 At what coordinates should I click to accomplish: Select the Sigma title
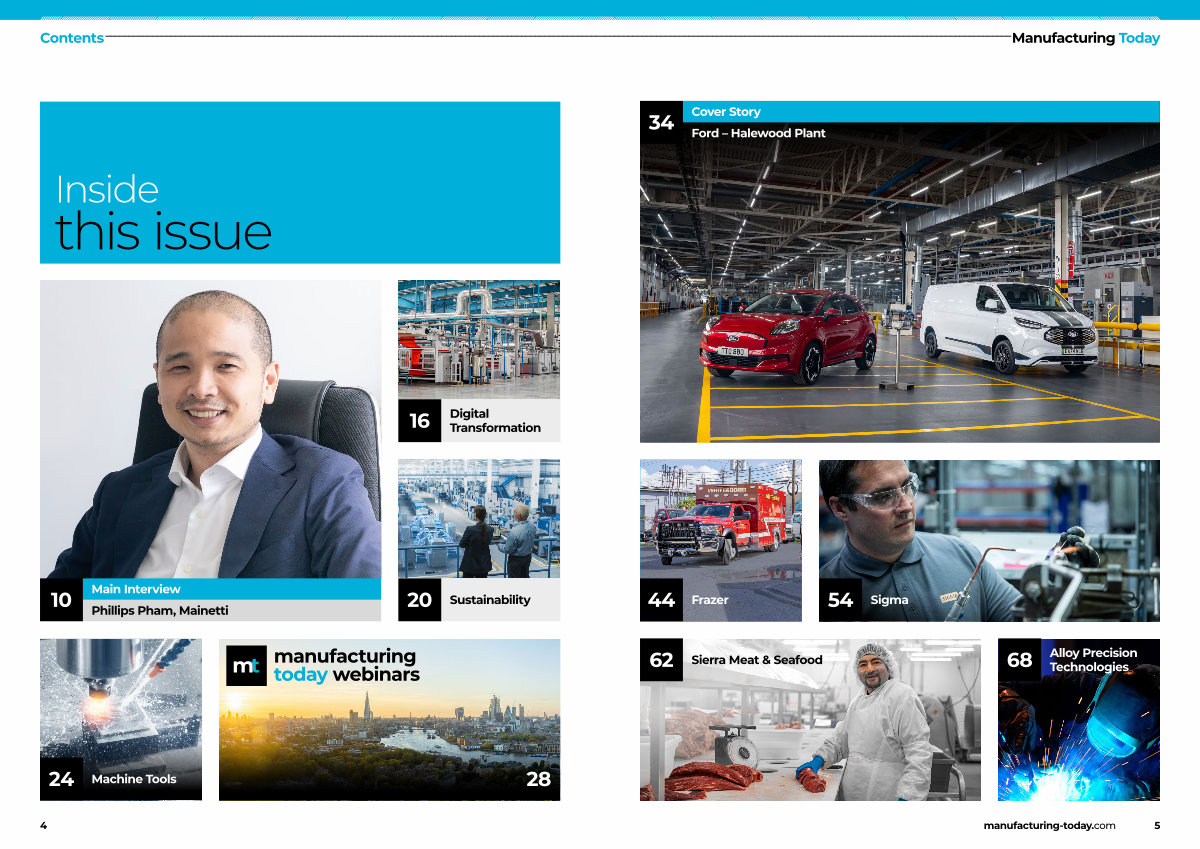coord(889,600)
